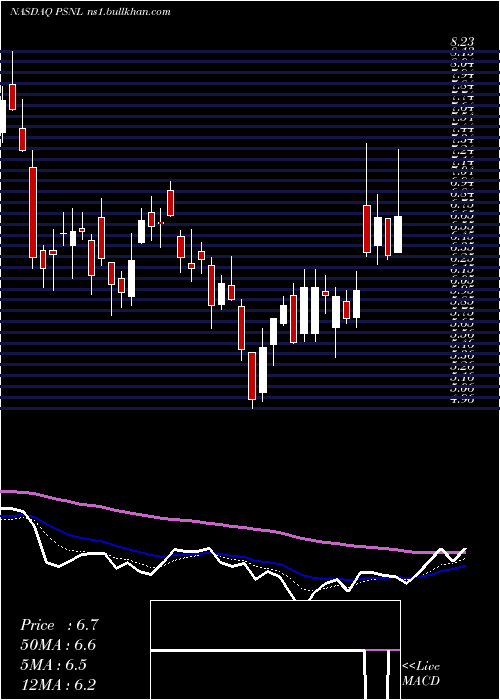Click the '<<Live MACD' label
The width and height of the screenshot is (500, 700).
421,674
